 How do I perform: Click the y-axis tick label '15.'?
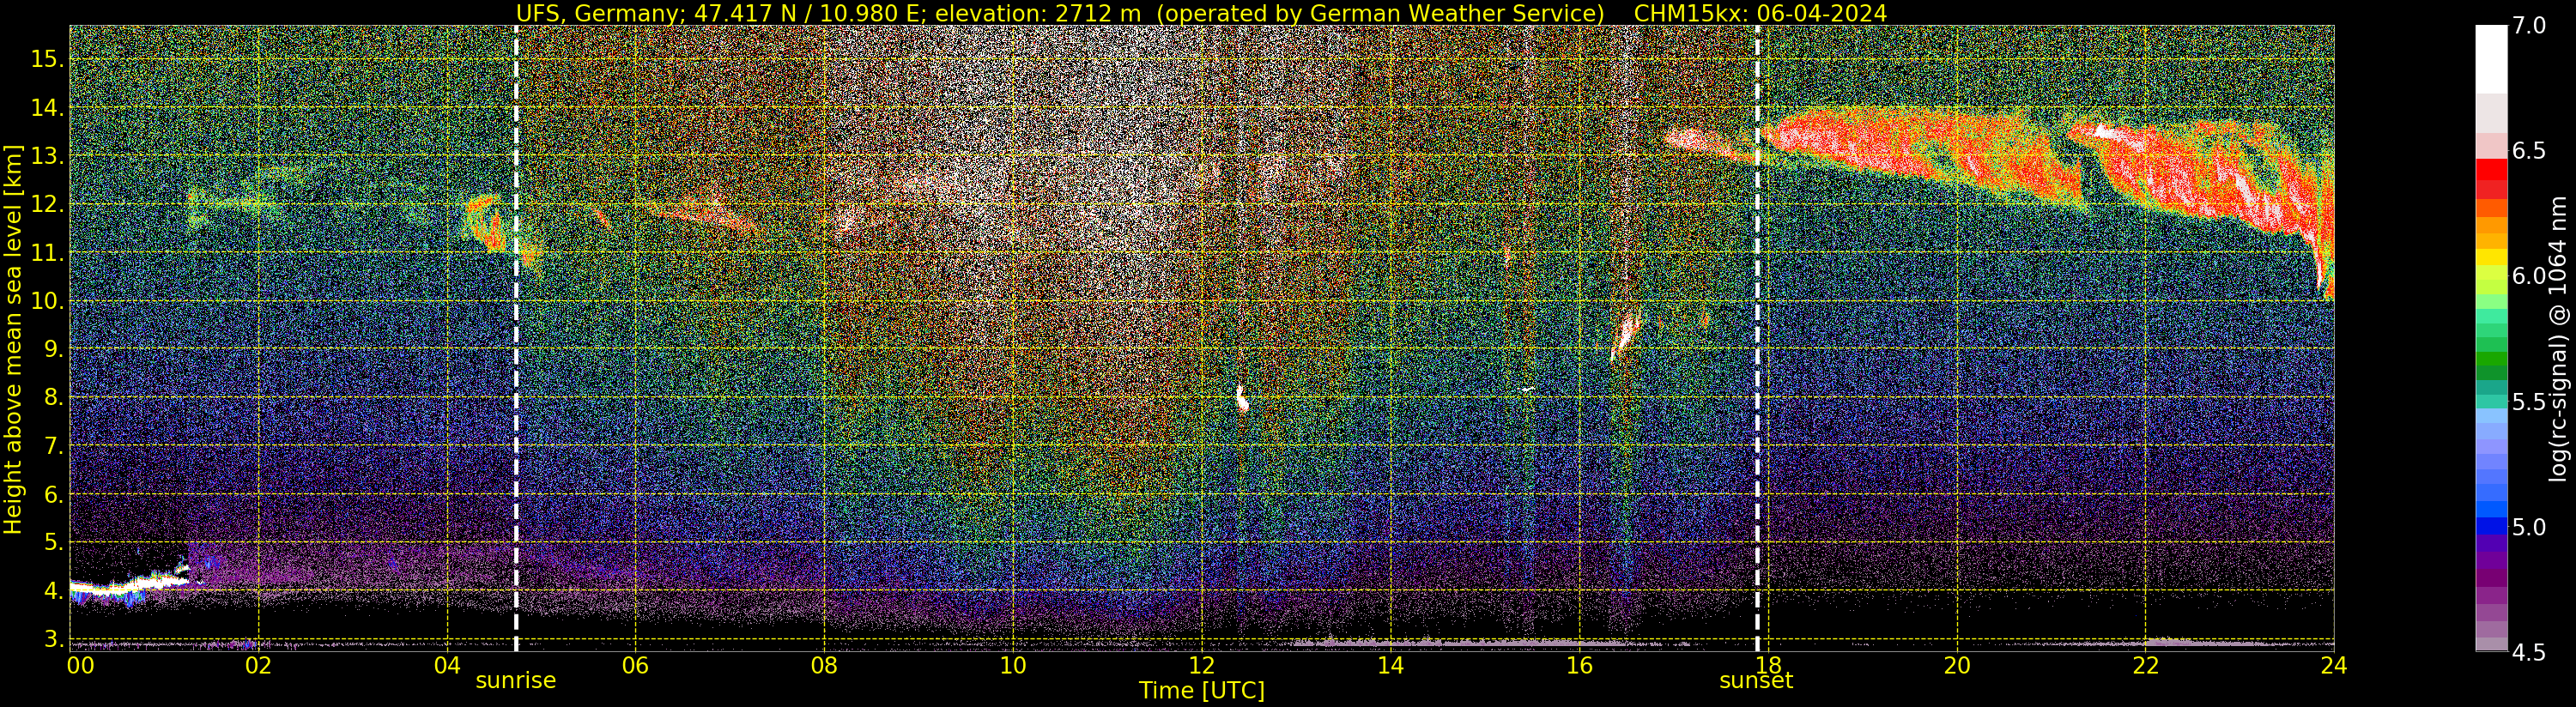tap(47, 59)
